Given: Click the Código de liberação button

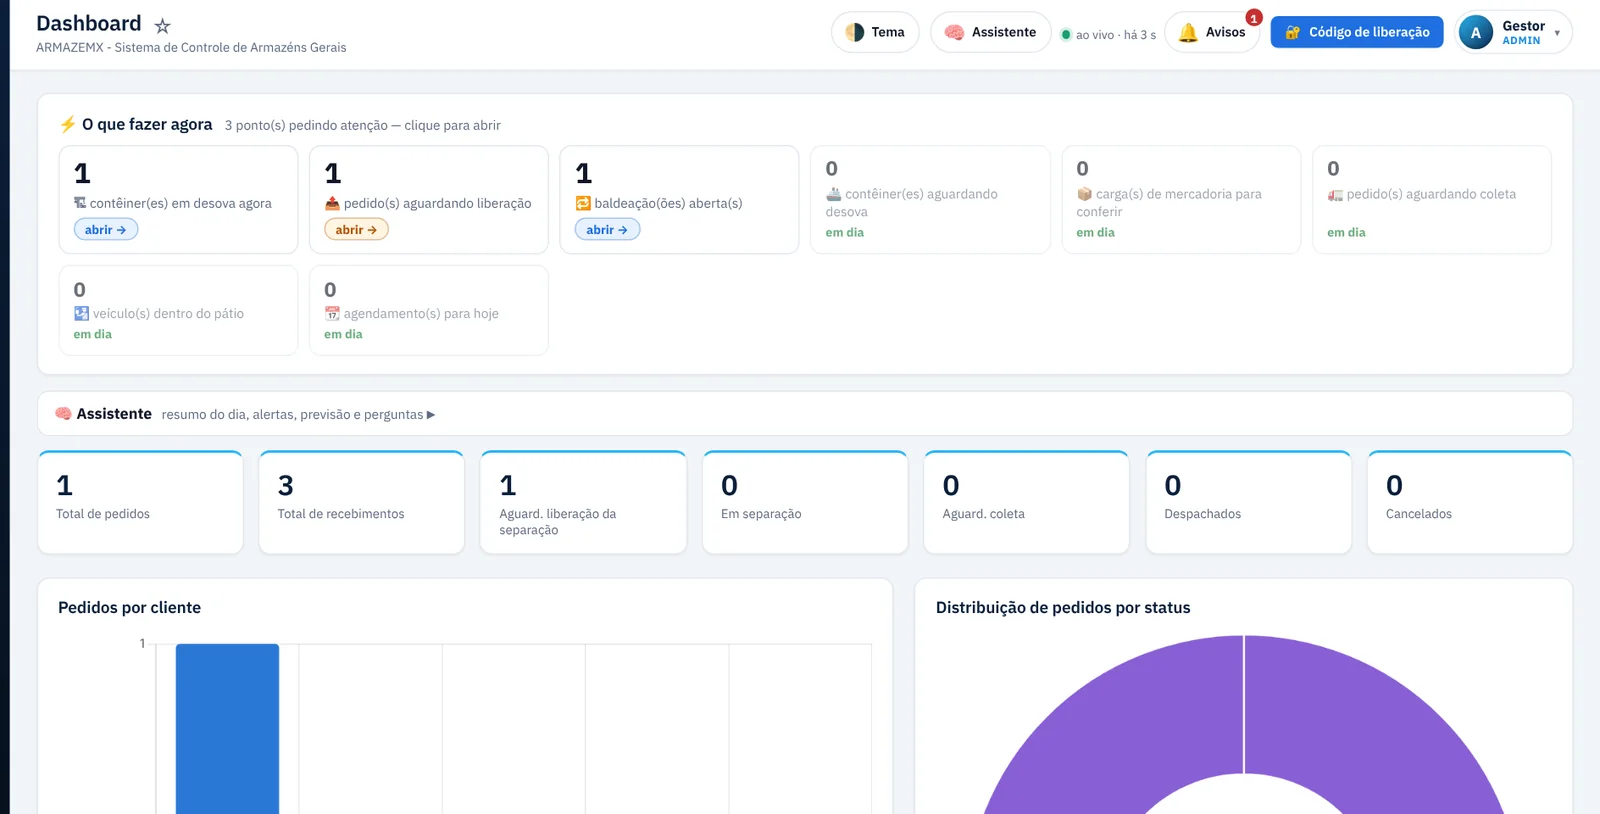Looking at the screenshot, I should click(x=1357, y=32).
